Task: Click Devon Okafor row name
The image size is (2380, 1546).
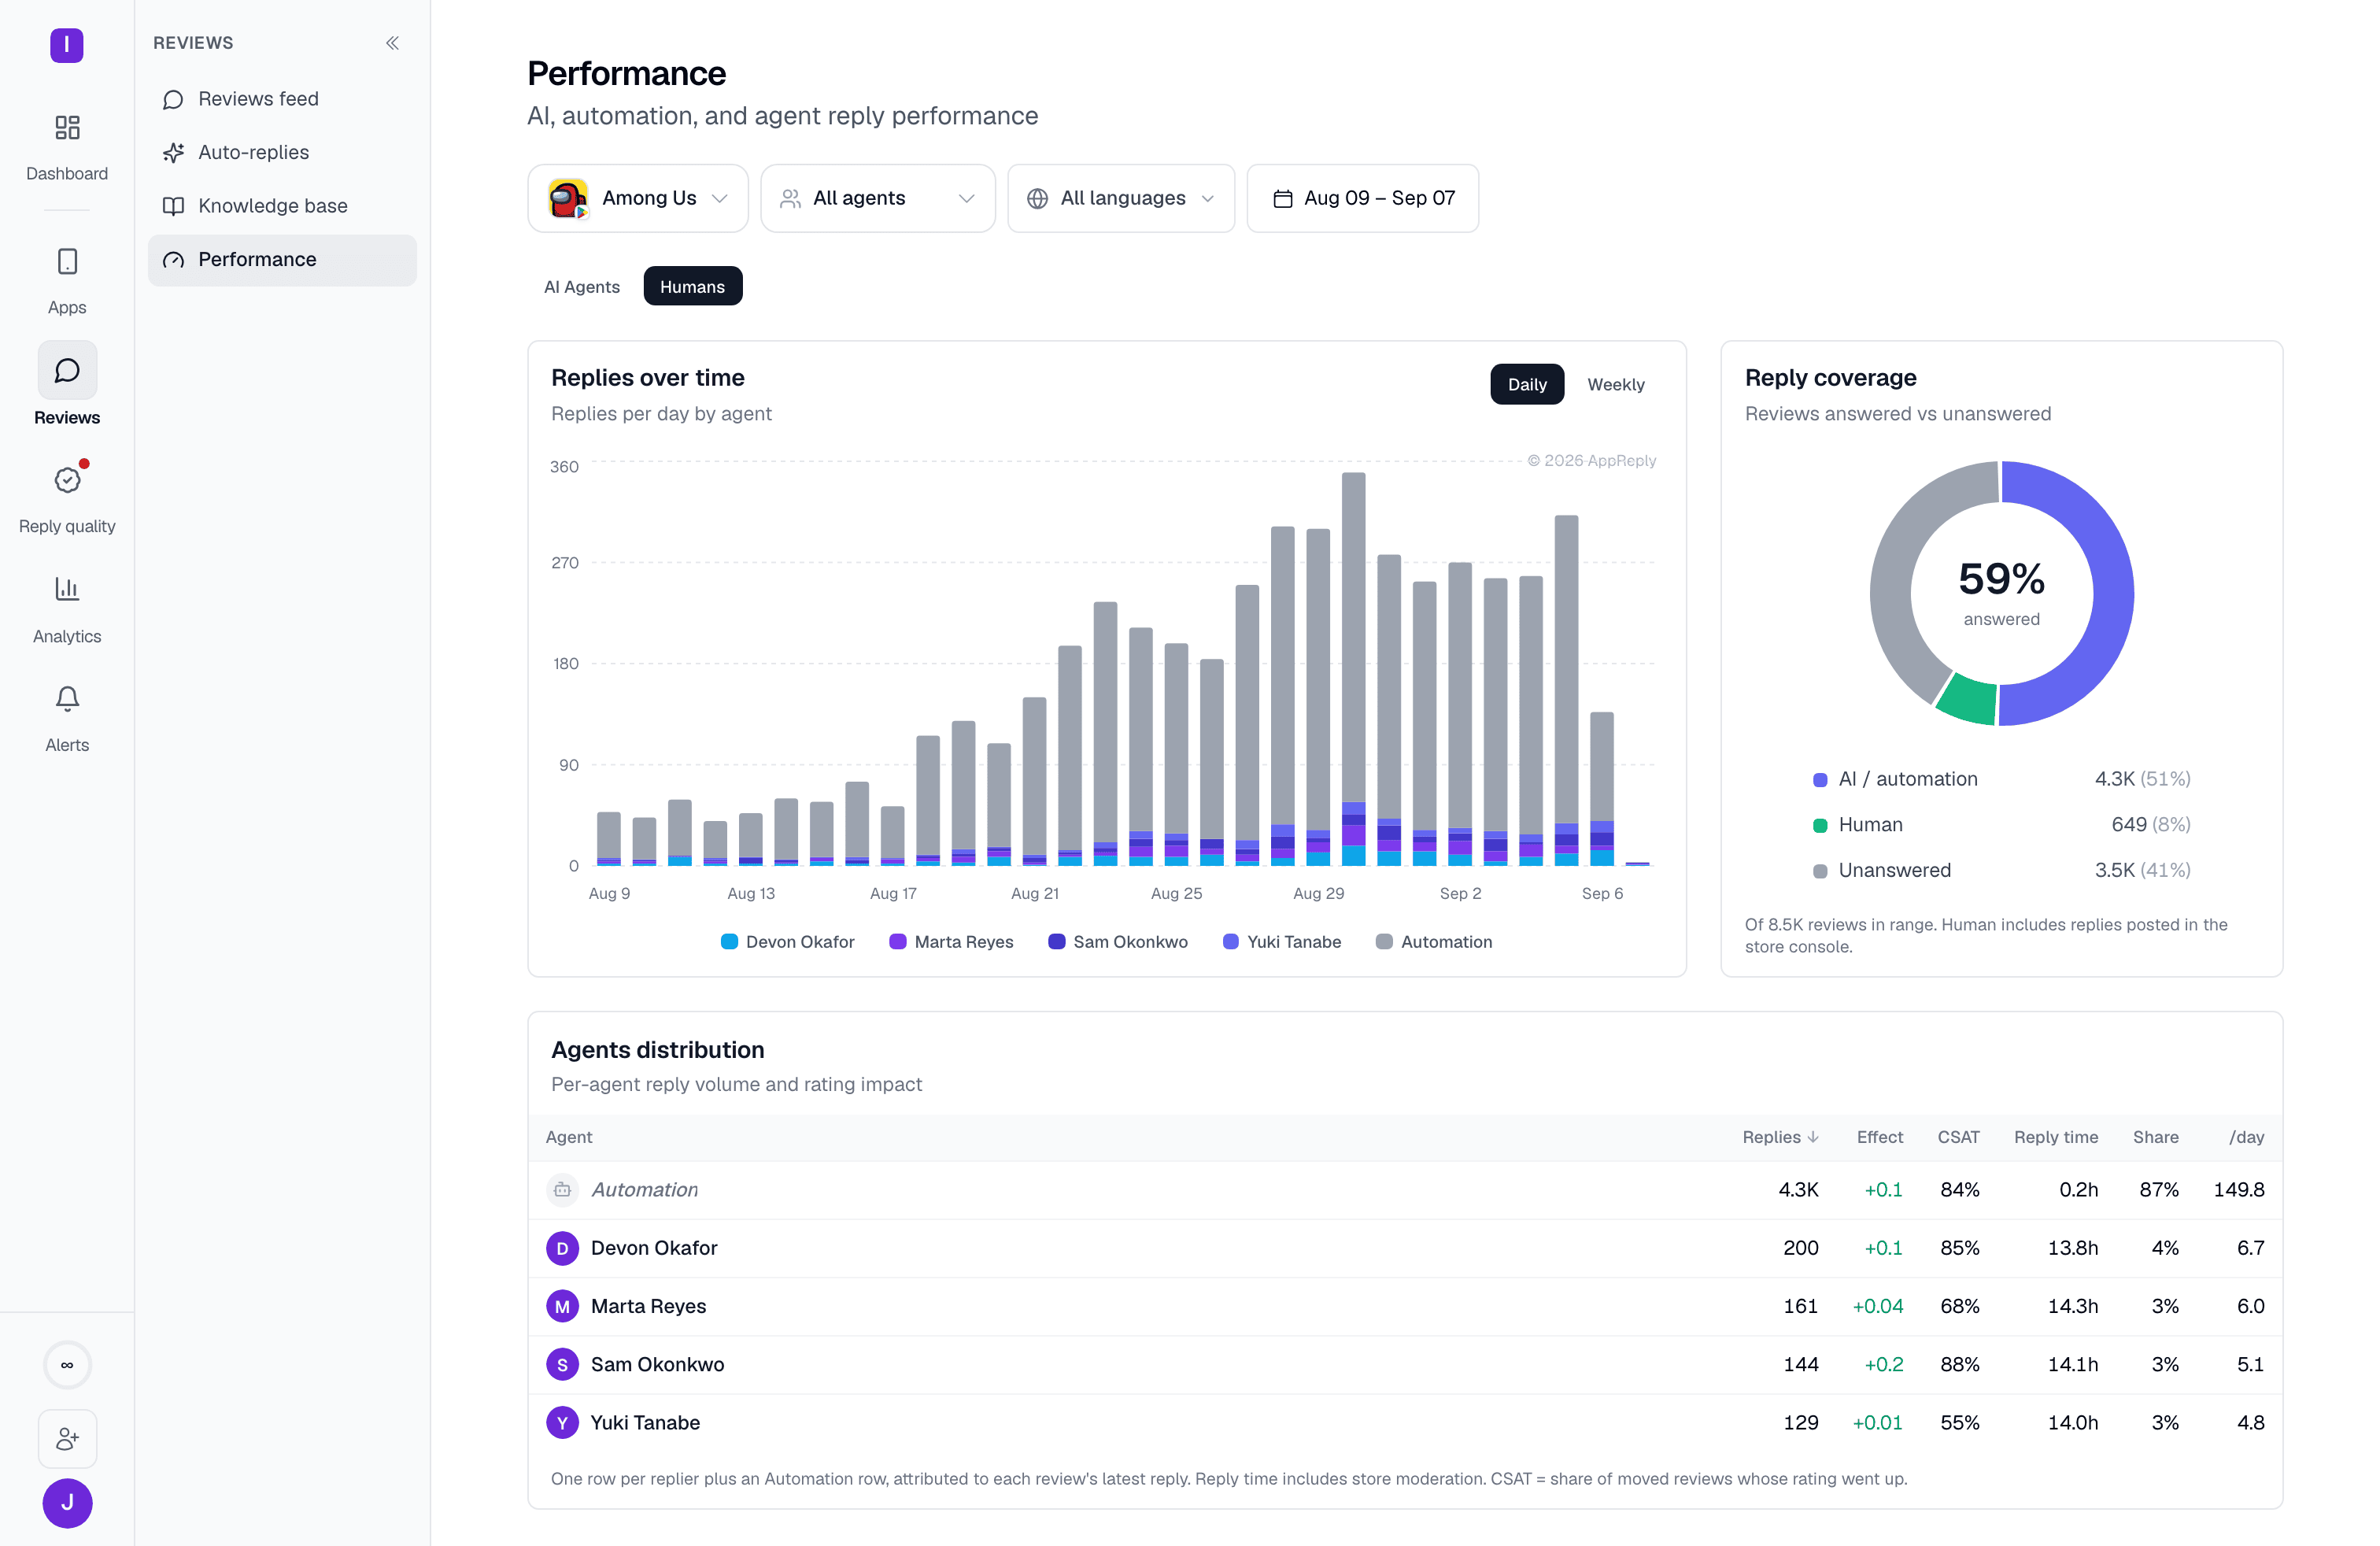Action: (654, 1248)
